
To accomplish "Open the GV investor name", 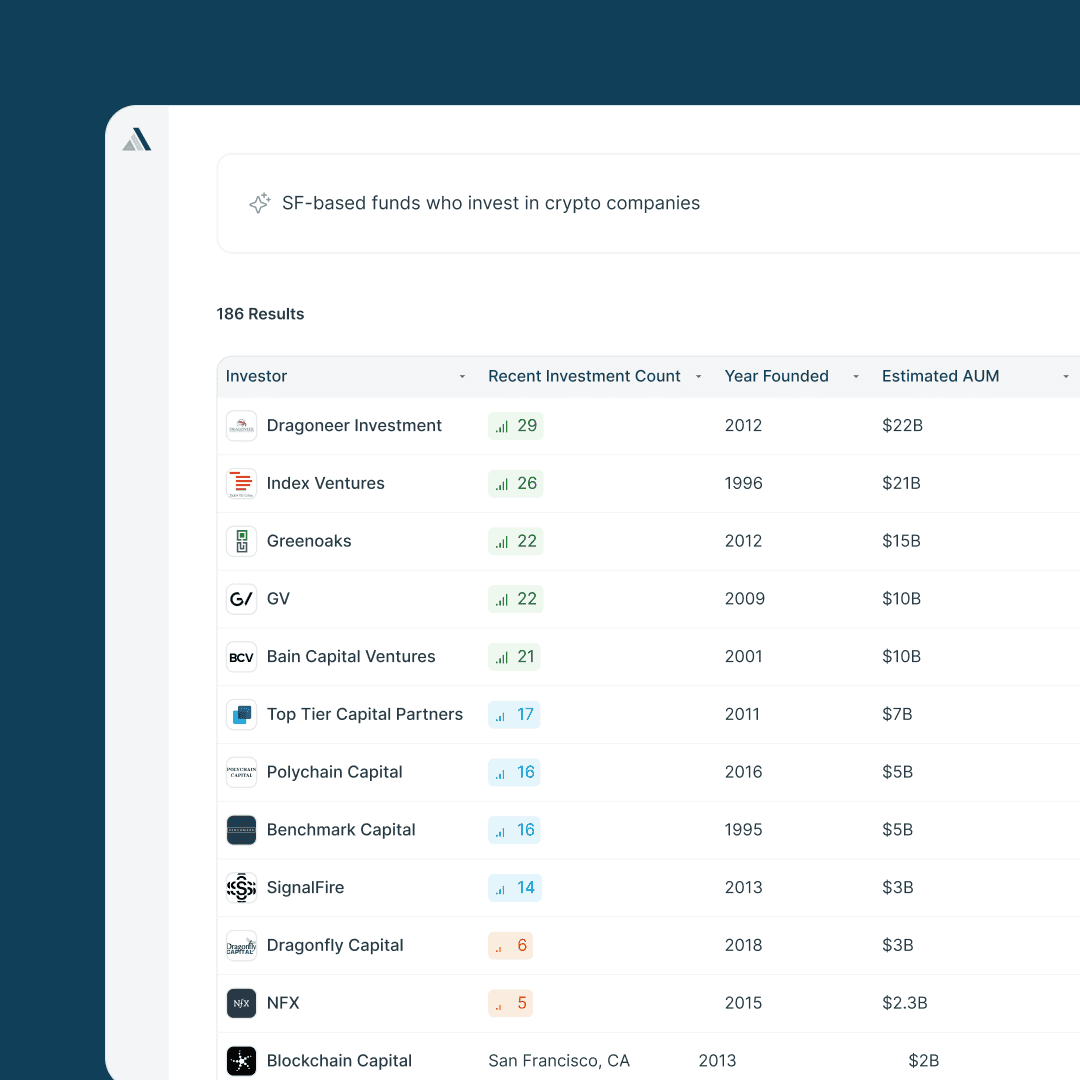I will 278,599.
